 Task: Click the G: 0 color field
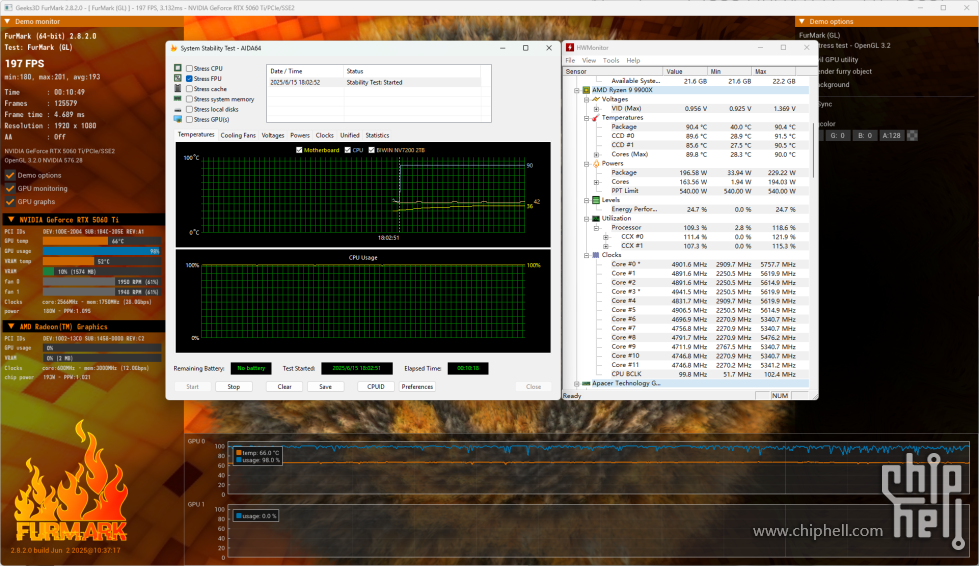coord(838,135)
